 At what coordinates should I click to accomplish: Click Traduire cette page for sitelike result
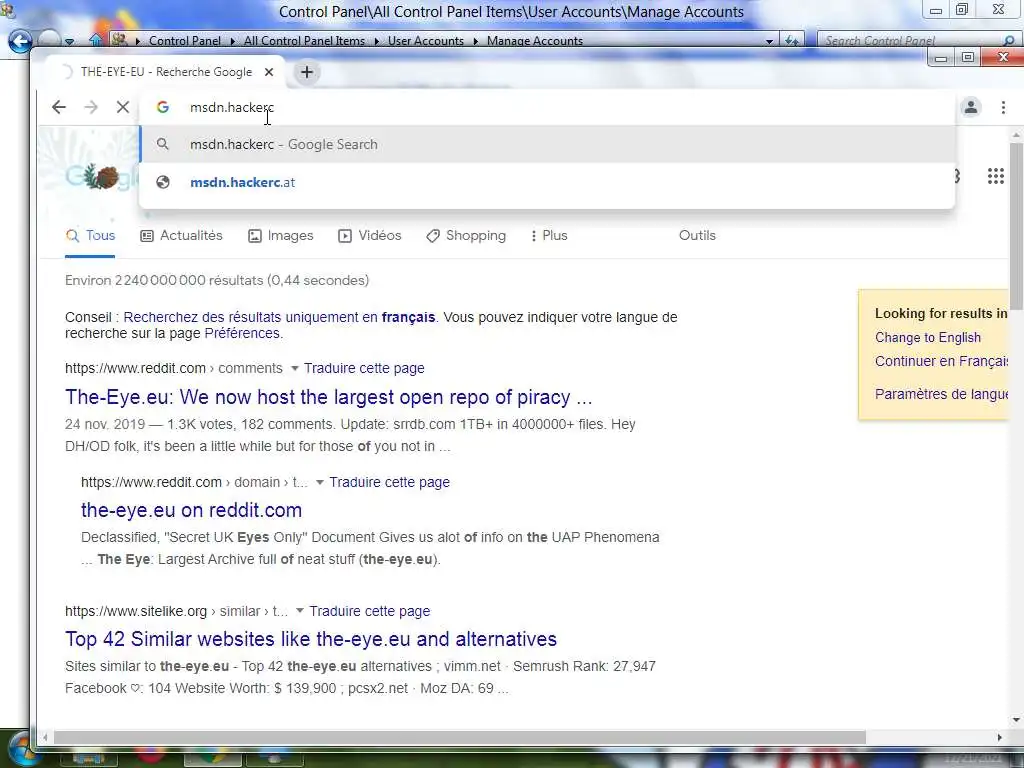click(x=370, y=611)
